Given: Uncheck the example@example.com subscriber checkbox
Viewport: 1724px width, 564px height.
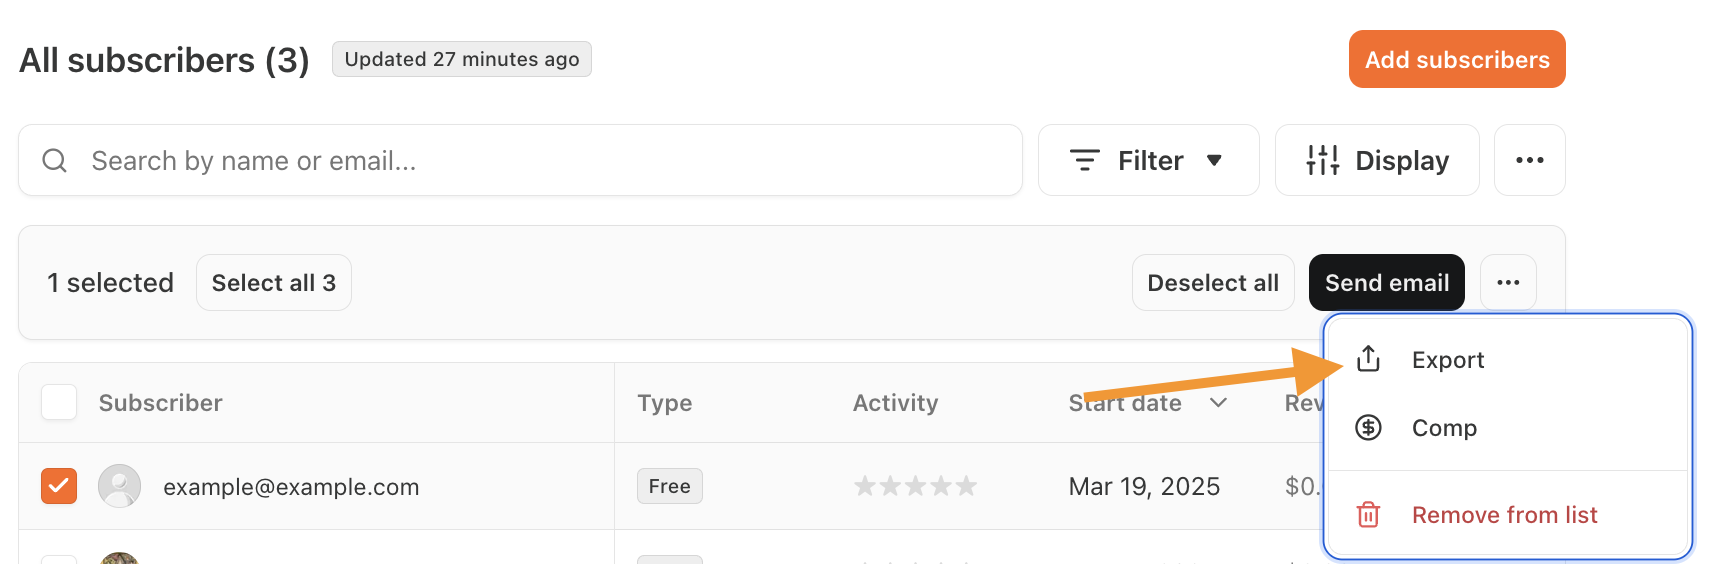Looking at the screenshot, I should point(59,486).
